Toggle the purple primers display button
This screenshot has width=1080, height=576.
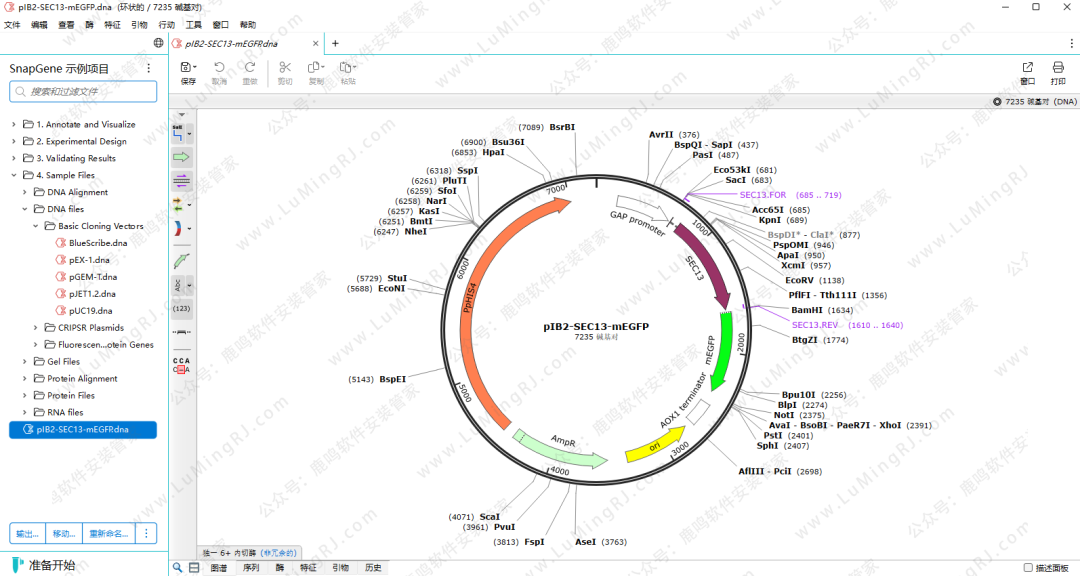[x=181, y=181]
